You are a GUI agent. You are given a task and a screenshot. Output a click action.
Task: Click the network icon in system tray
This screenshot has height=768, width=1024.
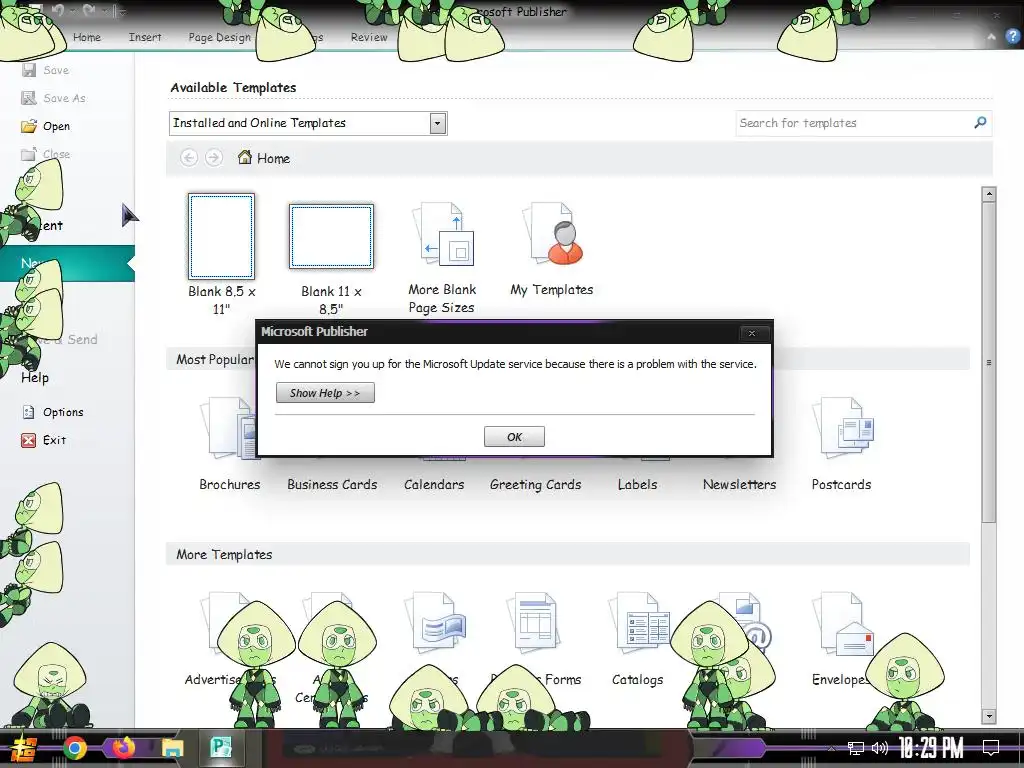tap(856, 748)
